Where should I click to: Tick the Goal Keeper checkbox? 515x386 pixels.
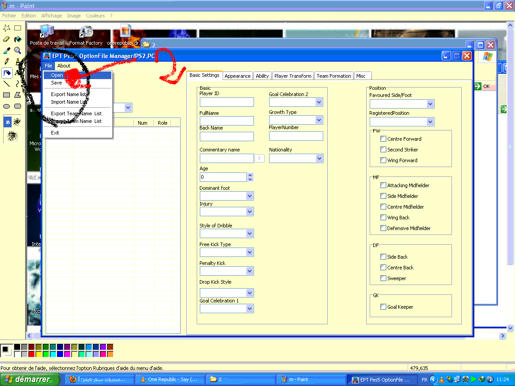click(383, 307)
